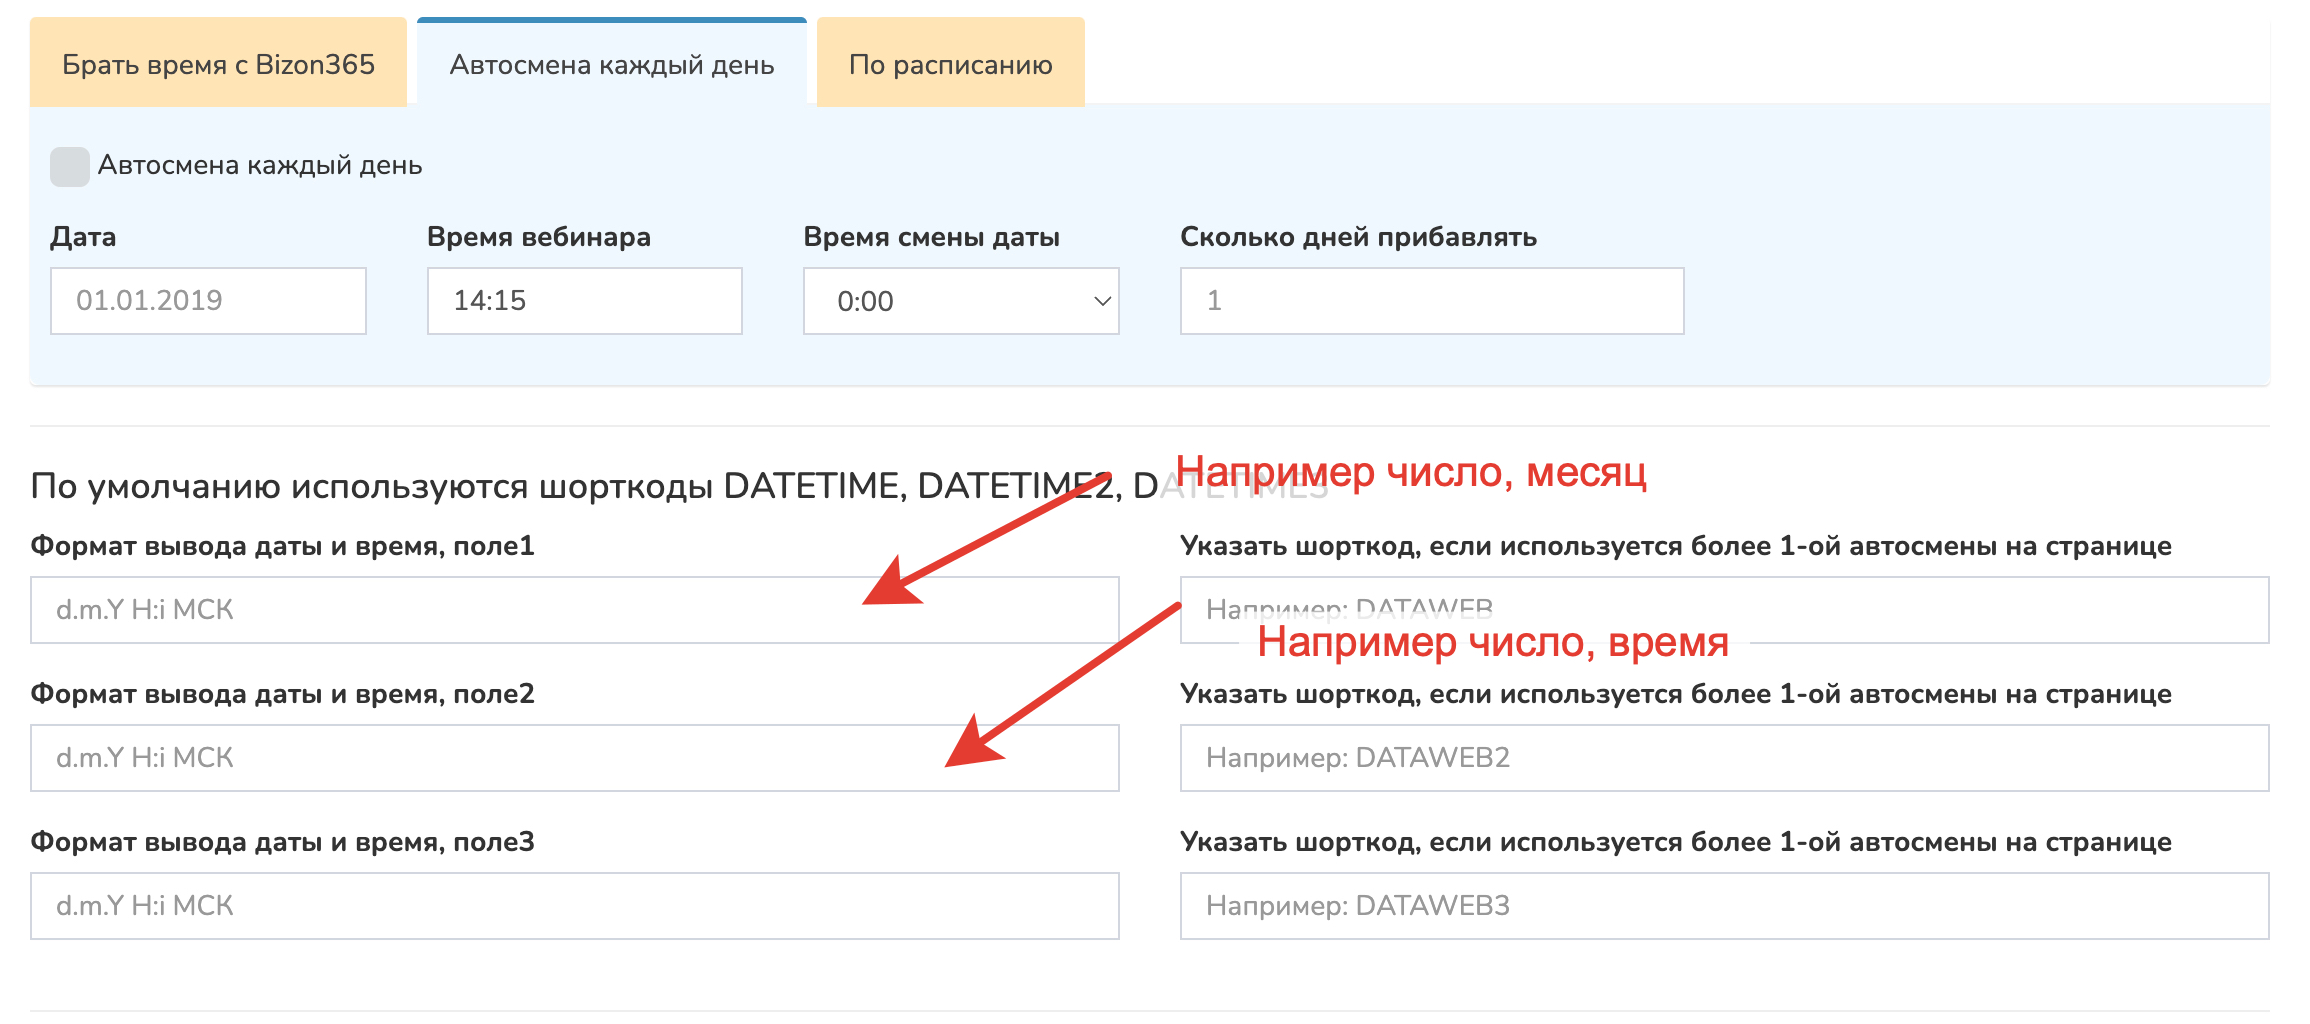The image size is (2310, 1024).
Task: Focus the shortcode field with placeholder DATAWEB3
Action: [x=1724, y=906]
